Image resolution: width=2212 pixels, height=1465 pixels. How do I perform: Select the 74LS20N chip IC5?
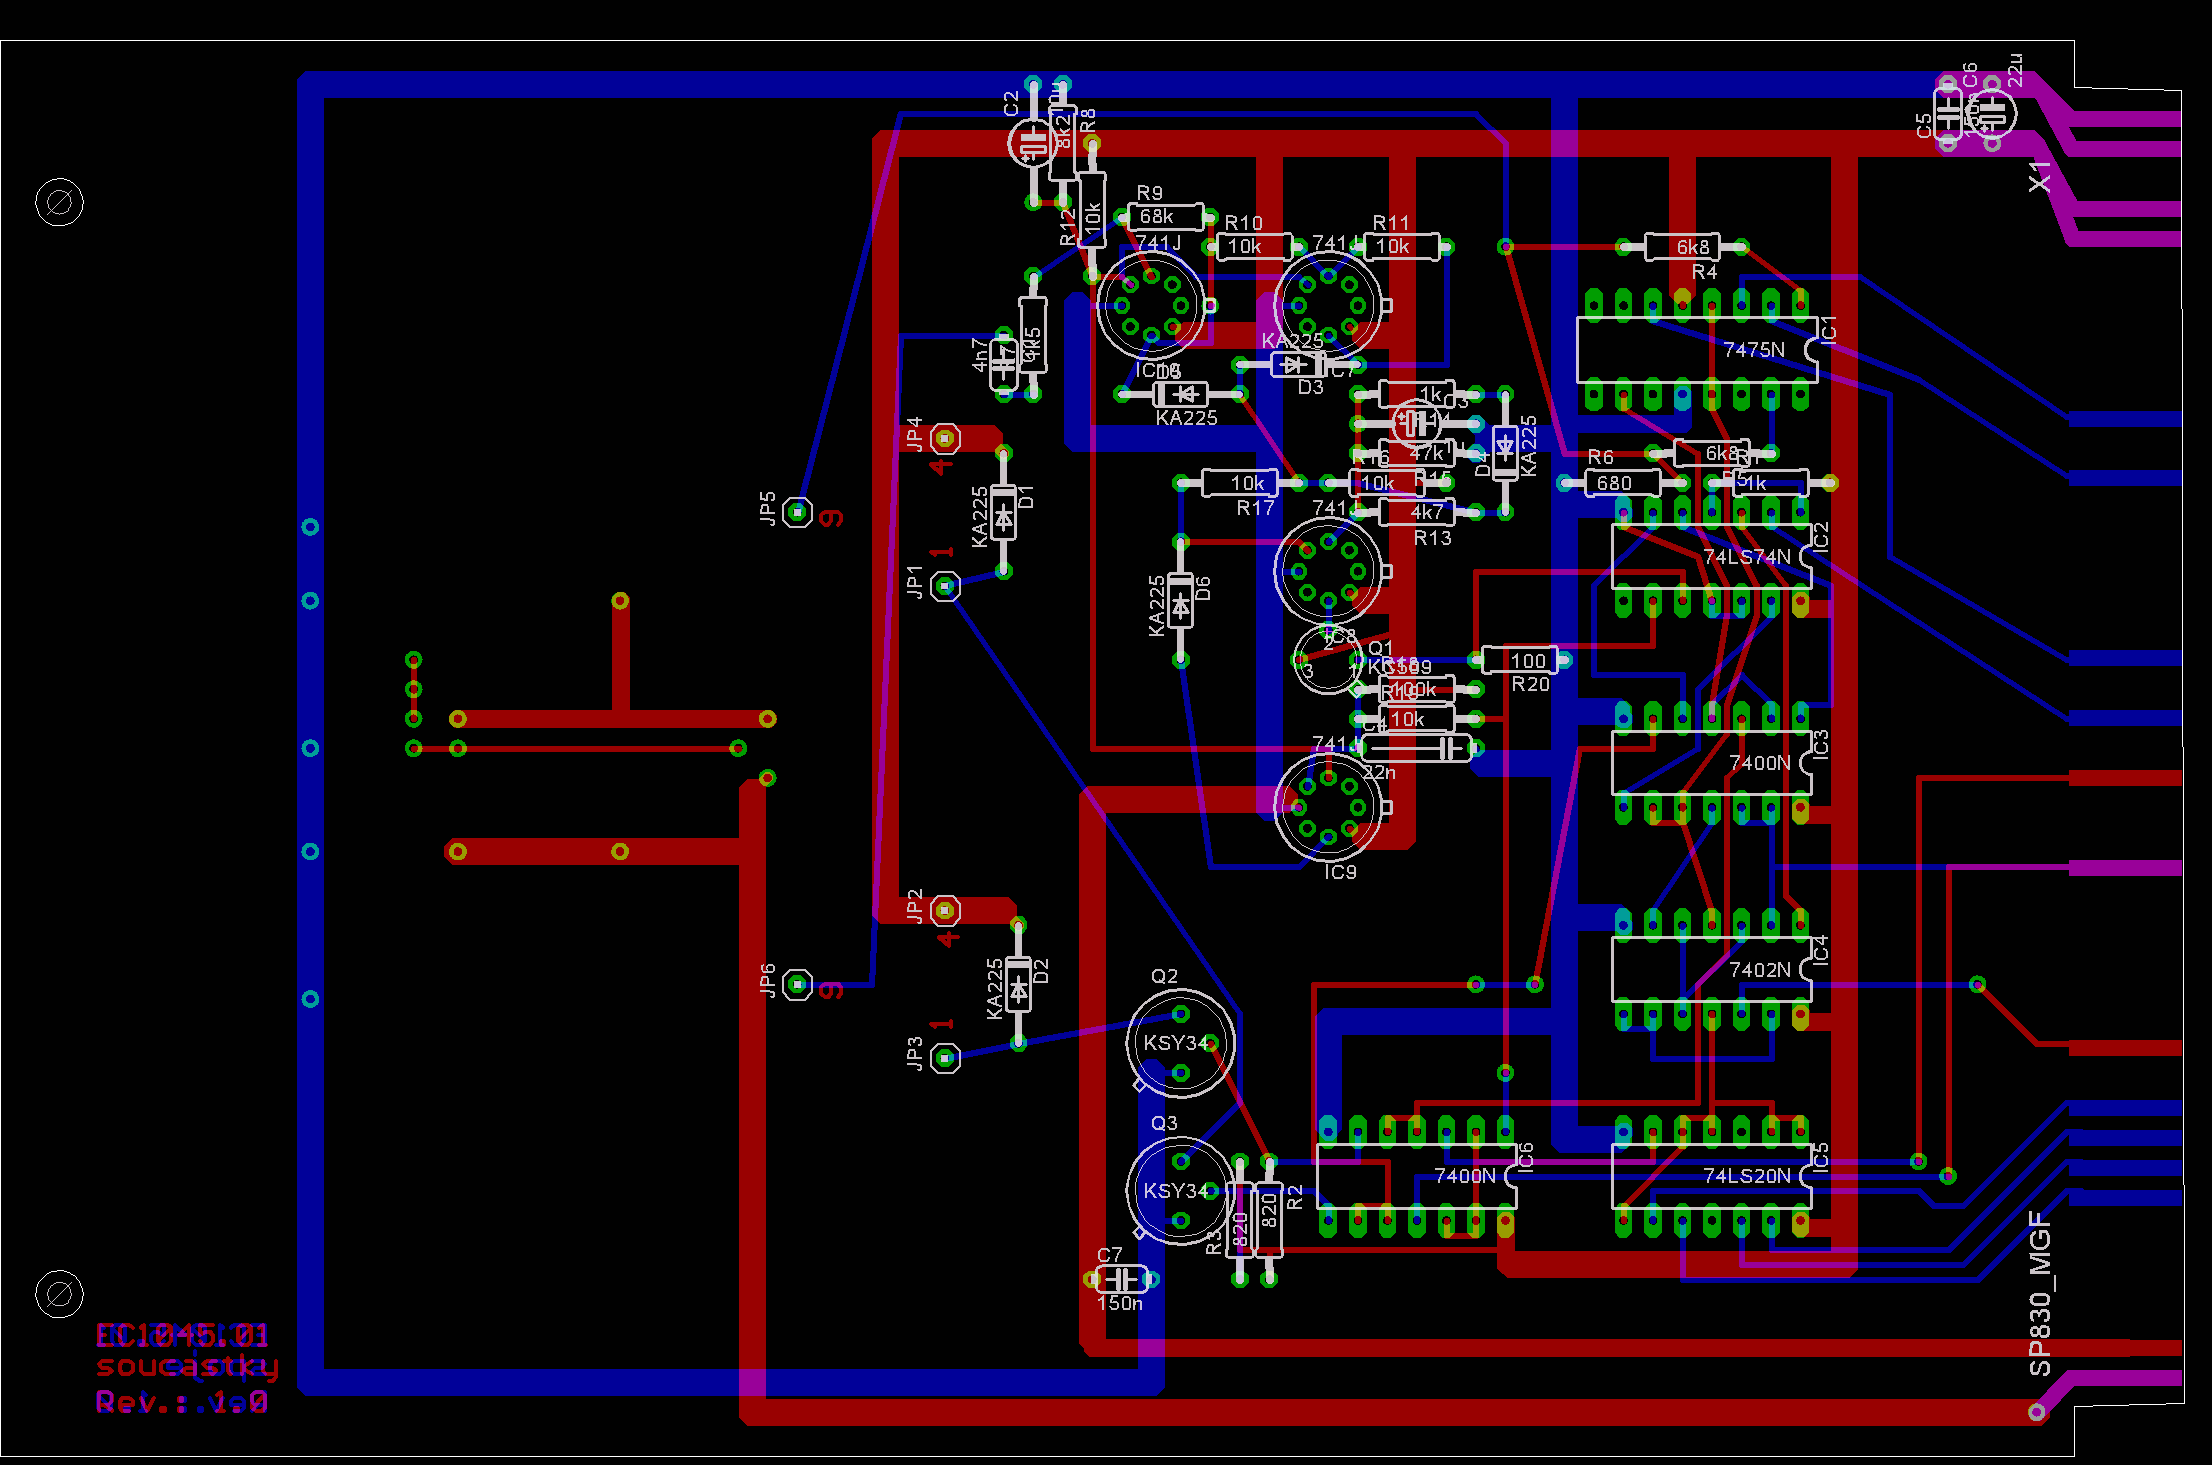point(1711,1176)
